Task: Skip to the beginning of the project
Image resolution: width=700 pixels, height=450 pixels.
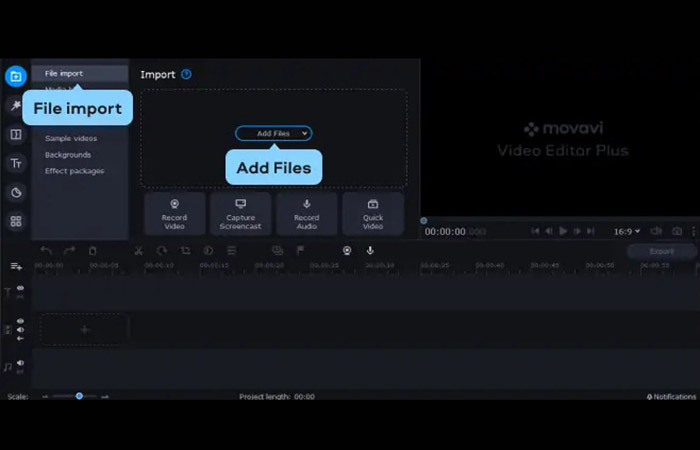Action: point(535,231)
